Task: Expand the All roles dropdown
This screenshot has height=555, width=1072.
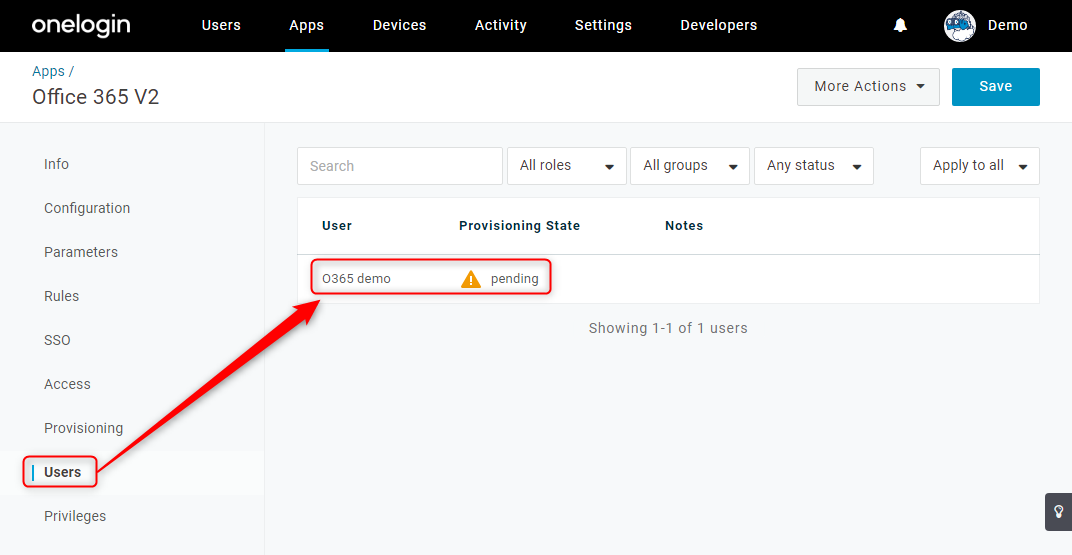Action: point(567,166)
